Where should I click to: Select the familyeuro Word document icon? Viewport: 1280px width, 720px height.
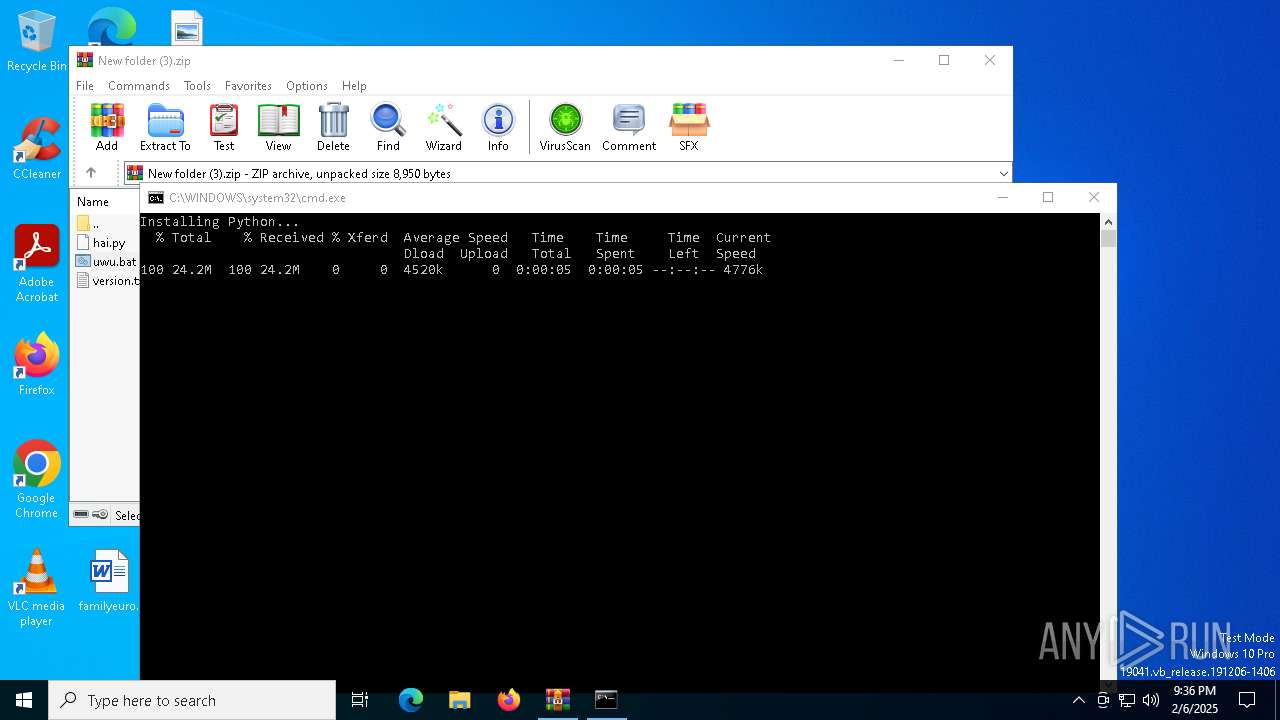[x=109, y=580]
